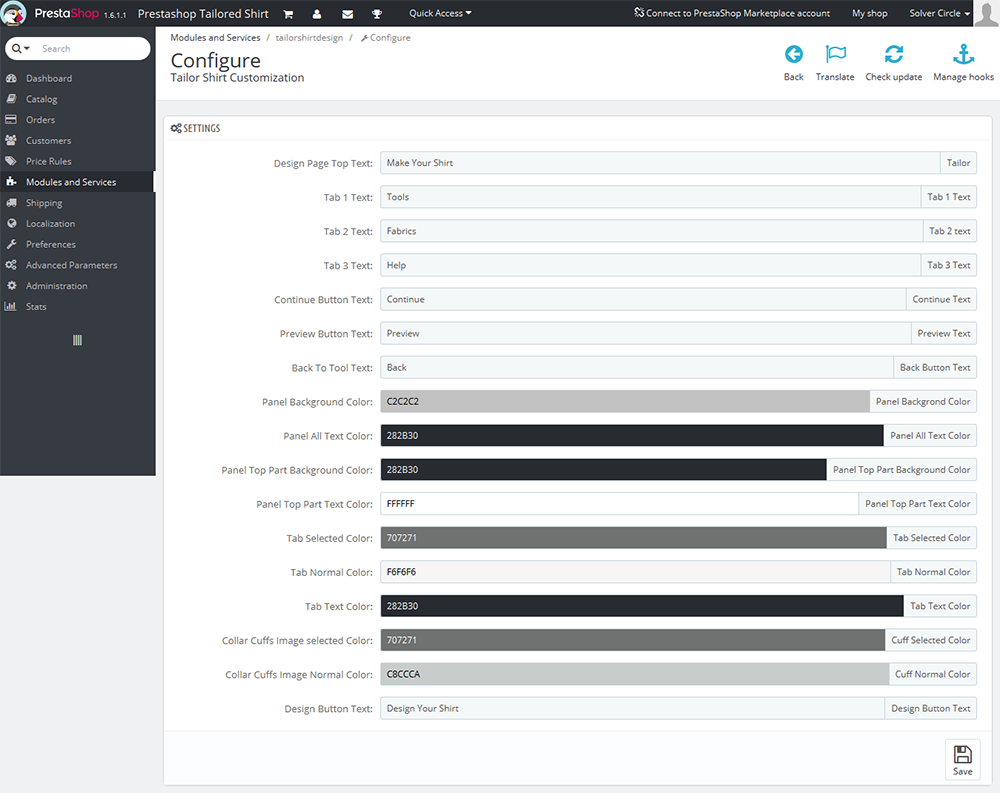Click the Panel Top Part Text Color FFFFFF field
1000x793 pixels.
click(x=620, y=504)
